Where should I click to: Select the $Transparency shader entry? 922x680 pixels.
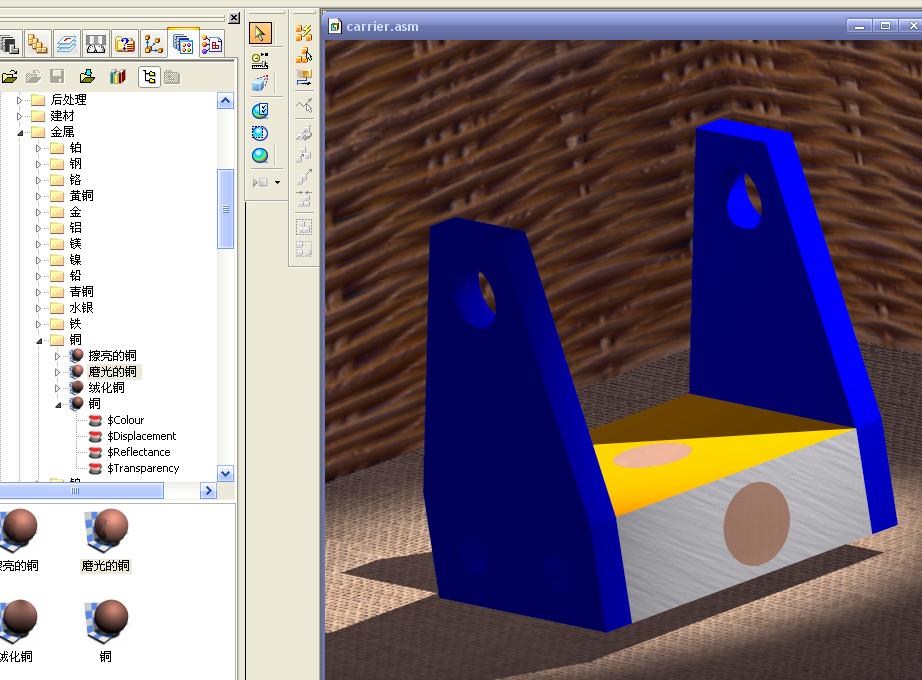click(x=143, y=468)
